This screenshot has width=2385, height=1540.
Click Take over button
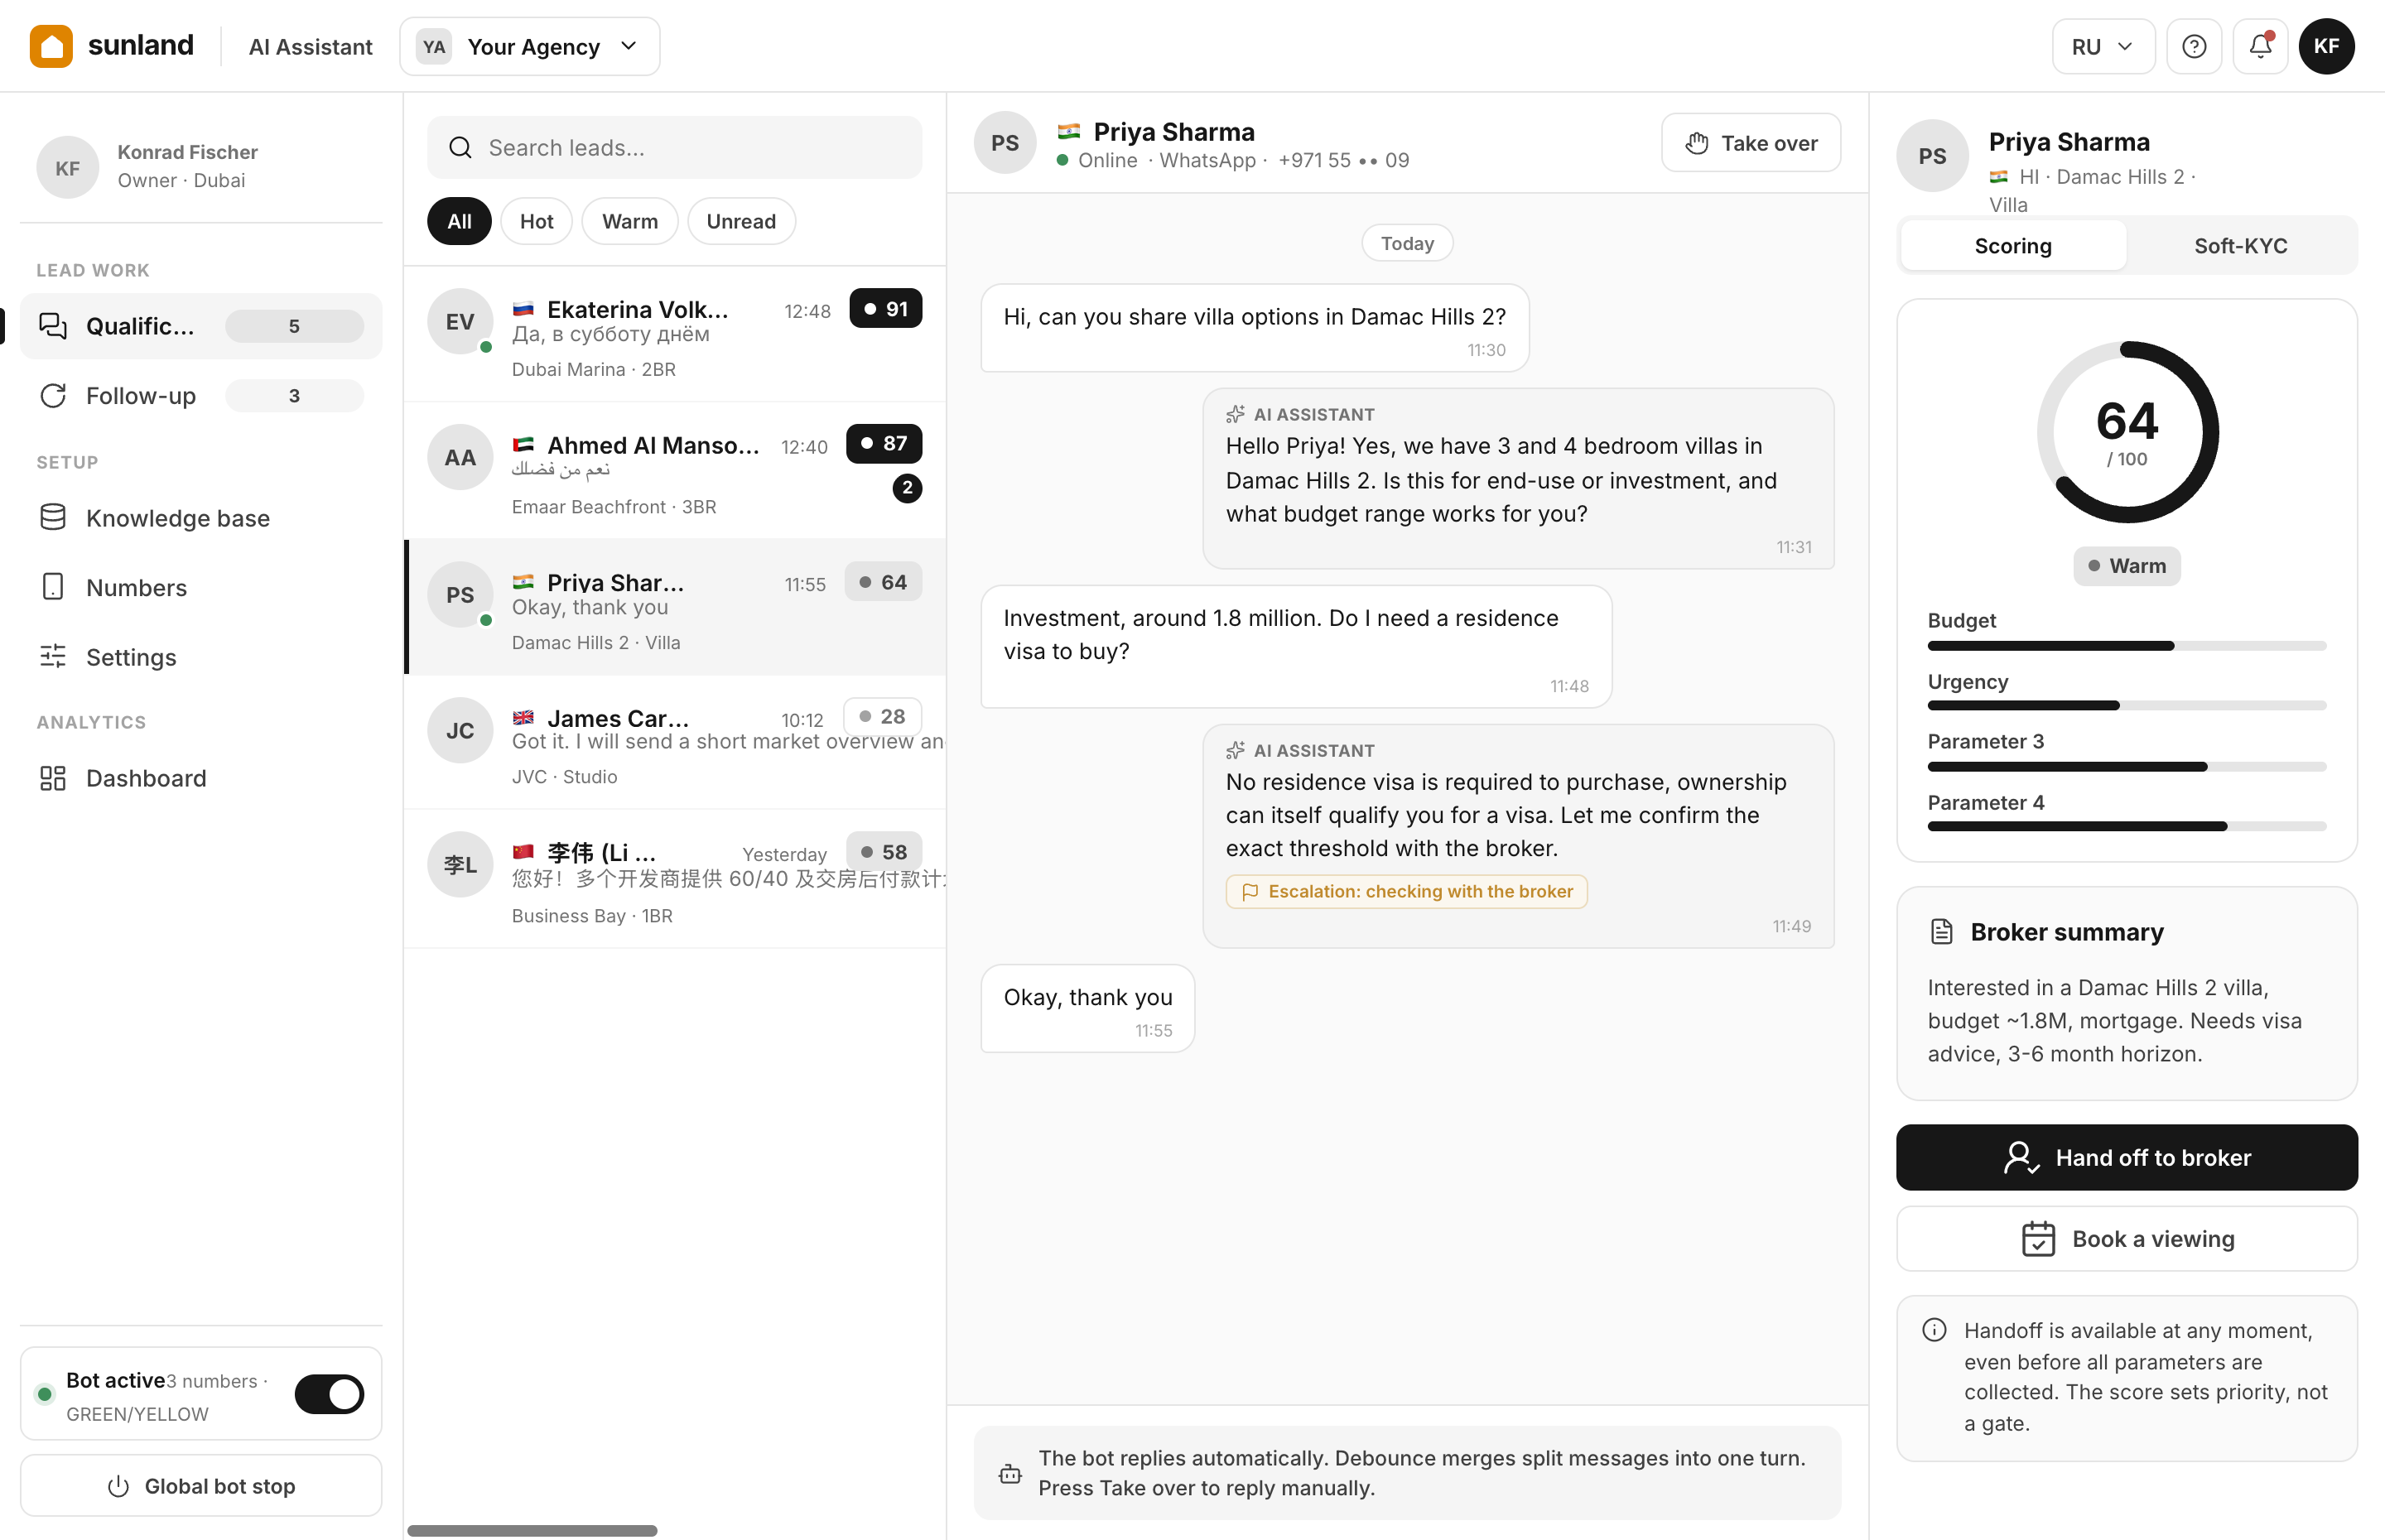pyautogui.click(x=1750, y=143)
